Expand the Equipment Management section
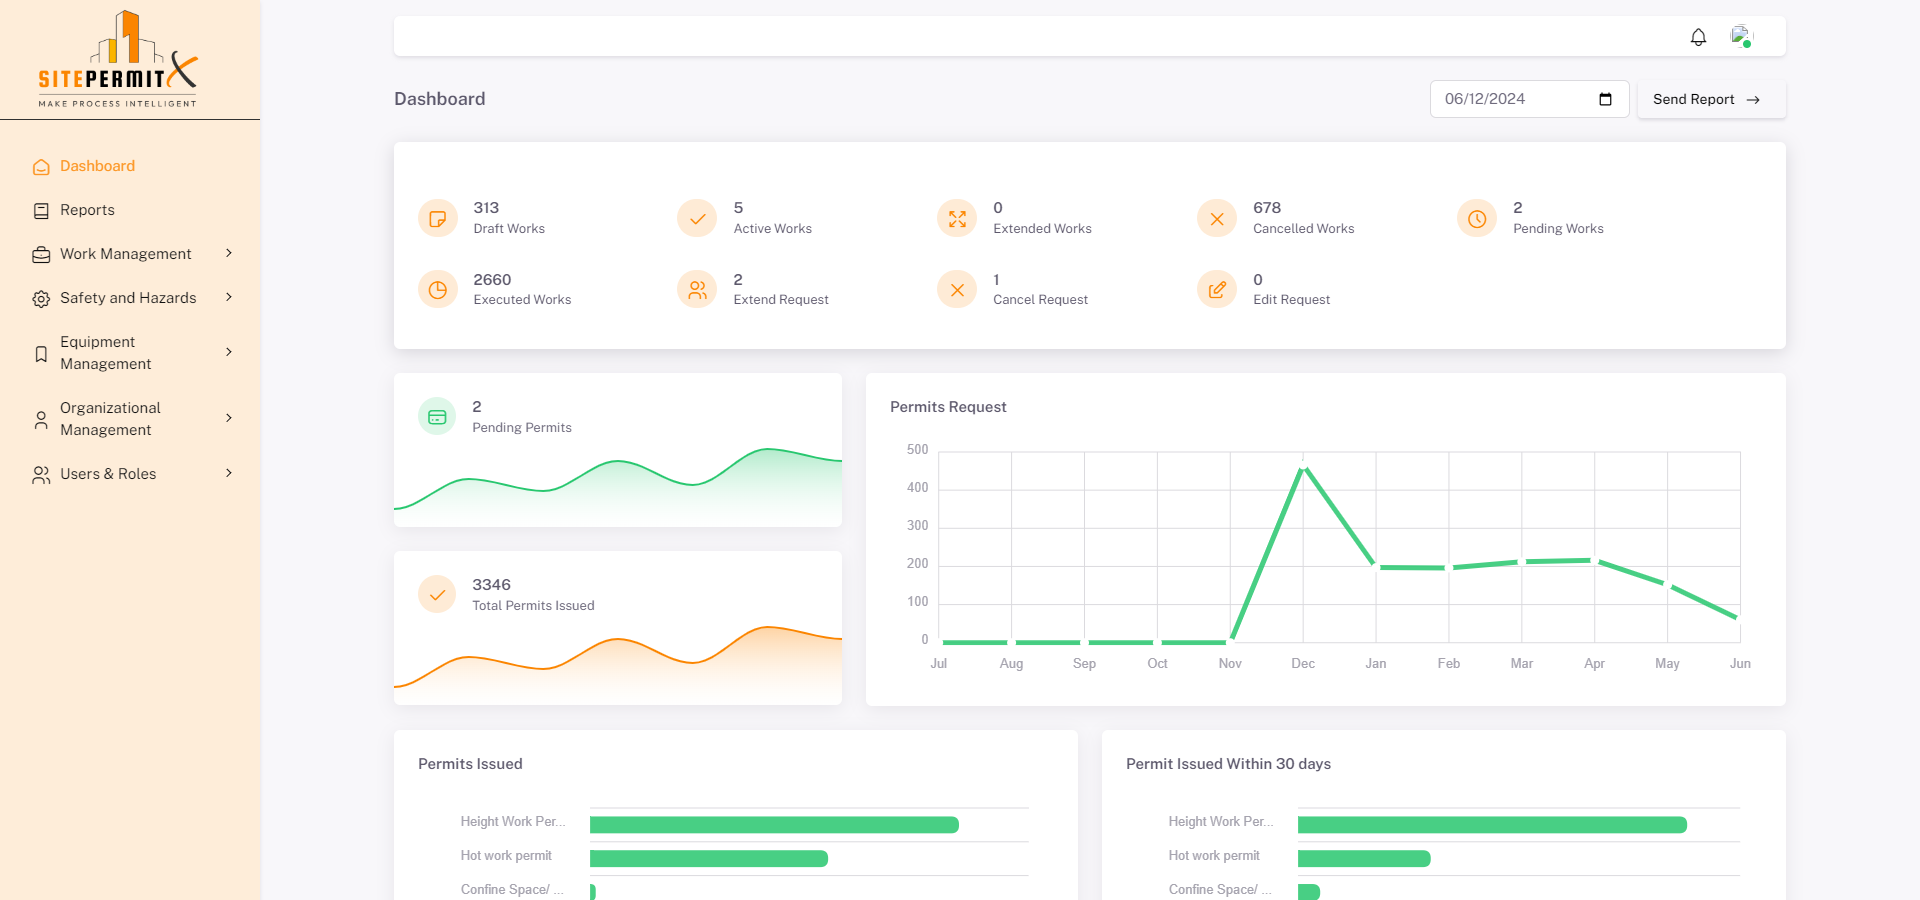 click(229, 352)
